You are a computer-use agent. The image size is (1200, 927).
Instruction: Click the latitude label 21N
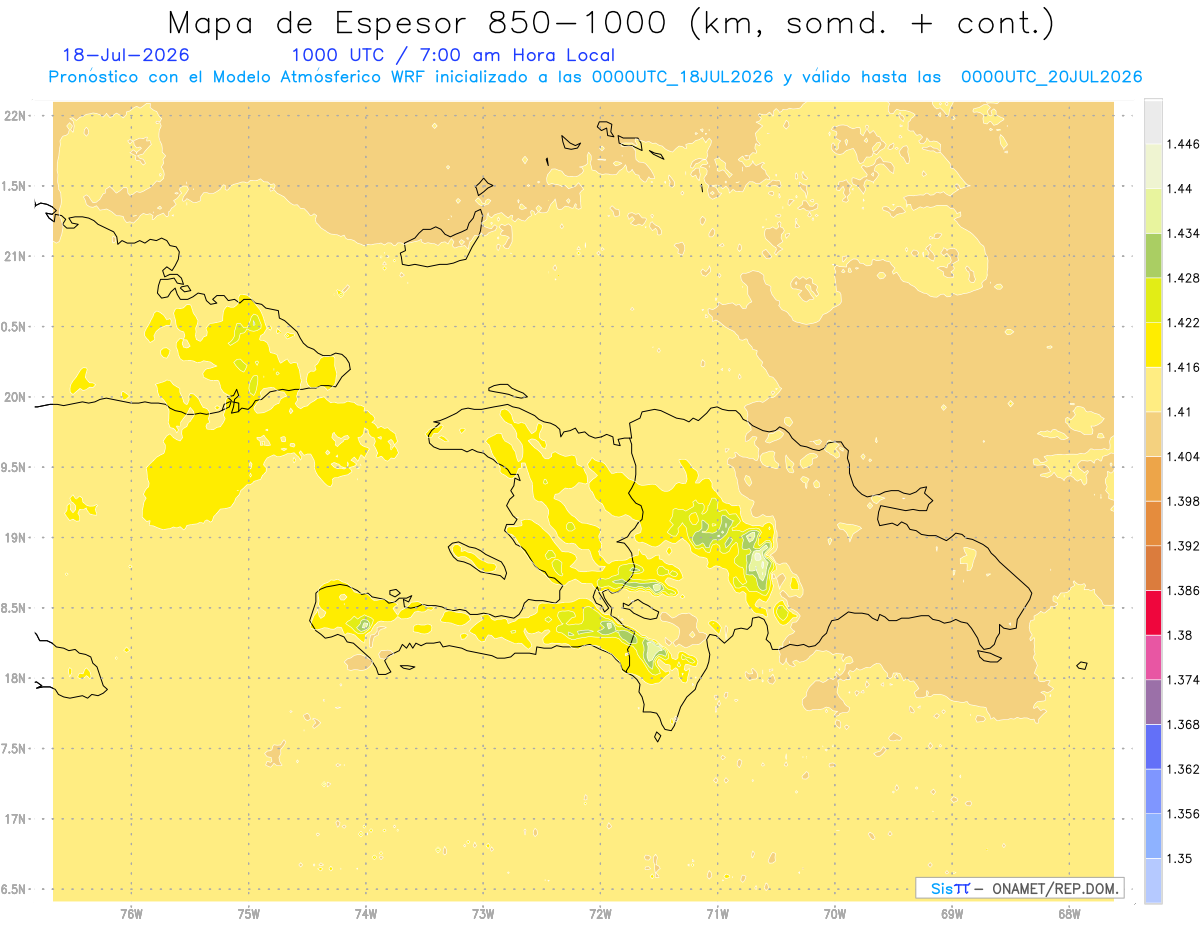(x=16, y=256)
